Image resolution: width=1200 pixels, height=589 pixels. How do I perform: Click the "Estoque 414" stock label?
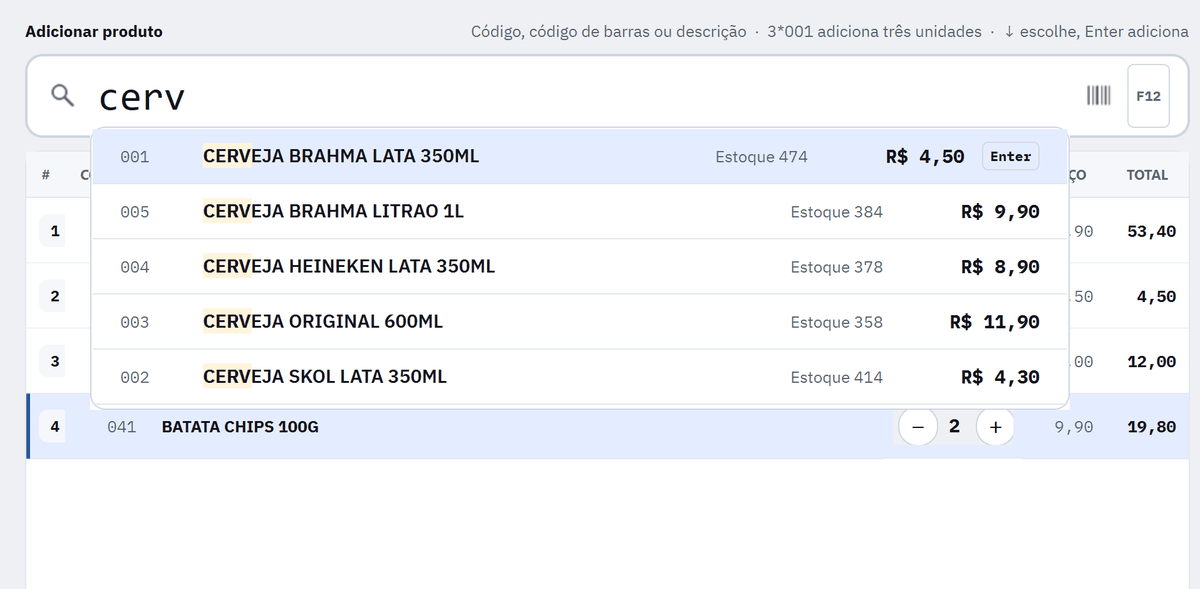pyautogui.click(x=837, y=377)
